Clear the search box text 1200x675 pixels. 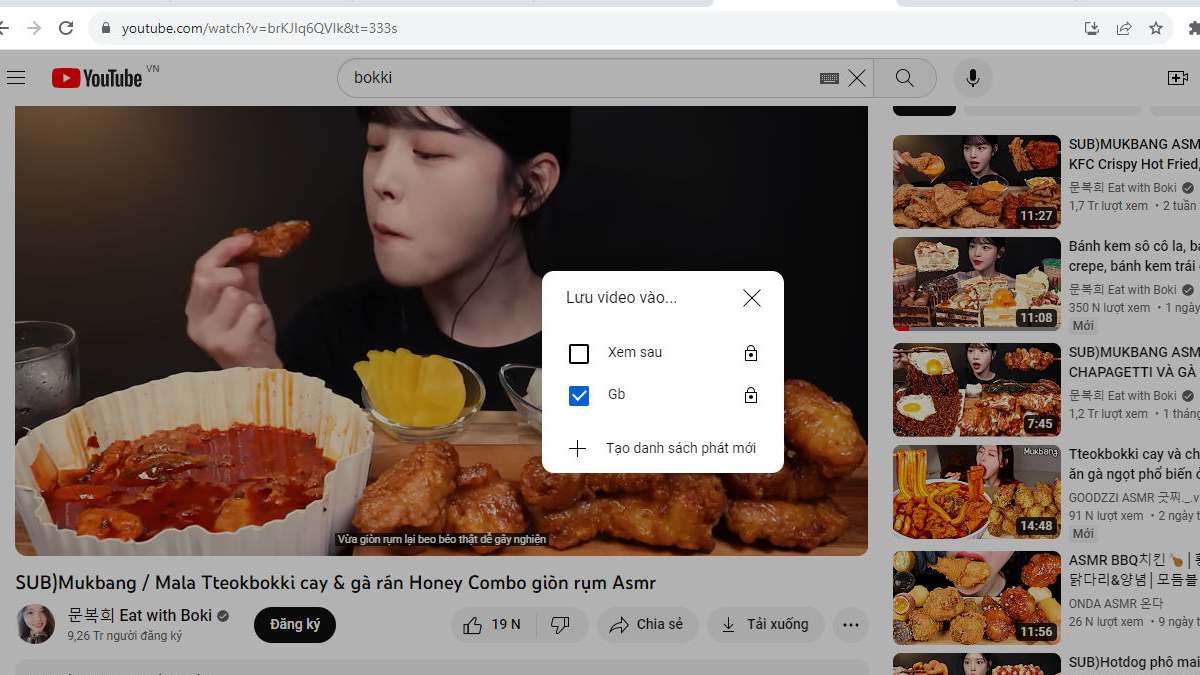(857, 78)
